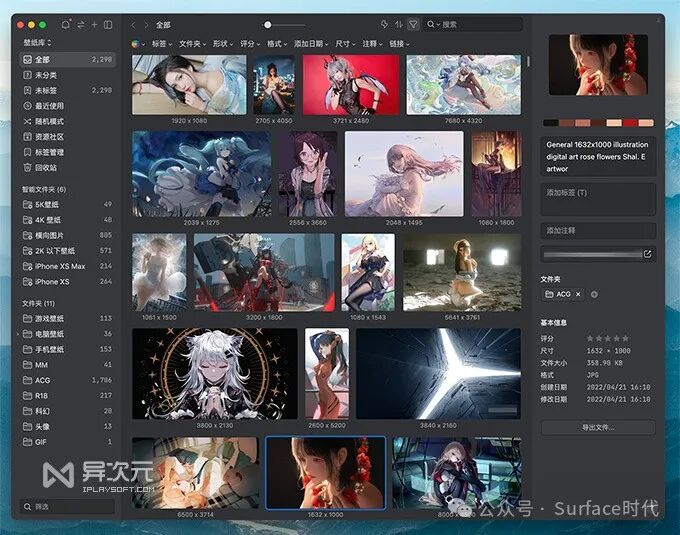Remove ACG folder tag with x
Image resolution: width=680 pixels, height=535 pixels.
(578, 294)
